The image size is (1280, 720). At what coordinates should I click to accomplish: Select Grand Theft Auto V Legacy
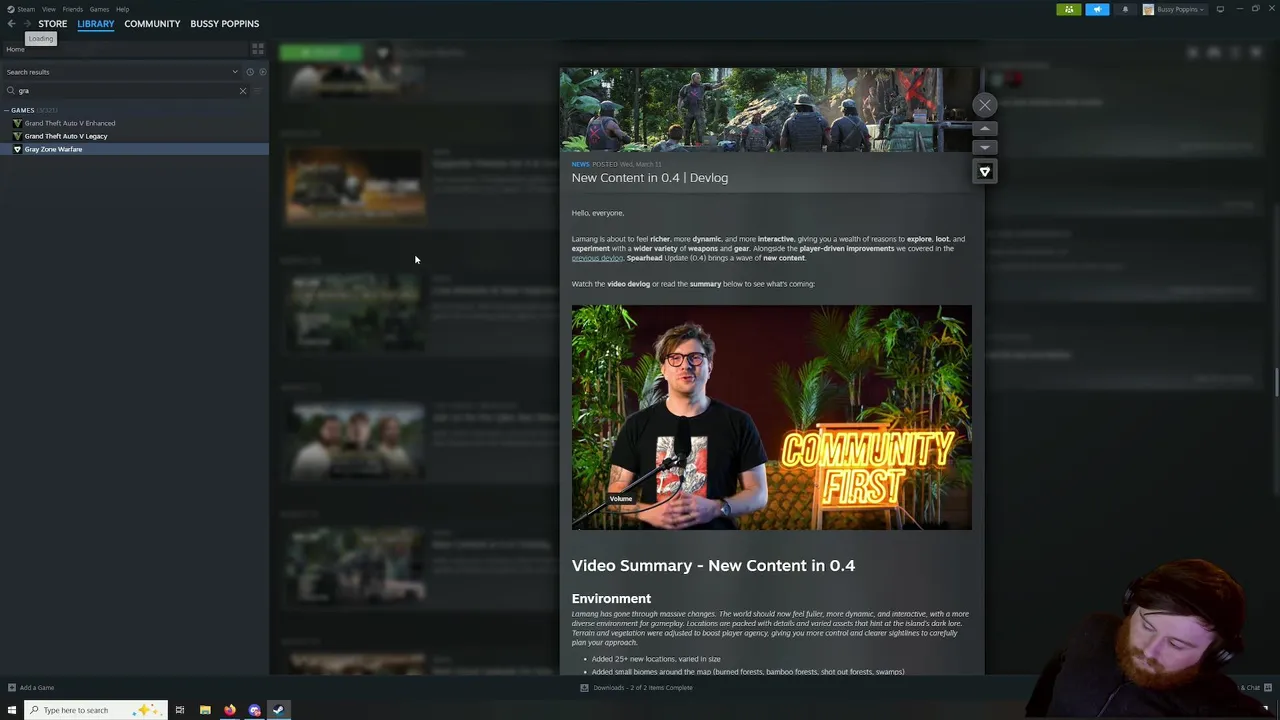[66, 136]
